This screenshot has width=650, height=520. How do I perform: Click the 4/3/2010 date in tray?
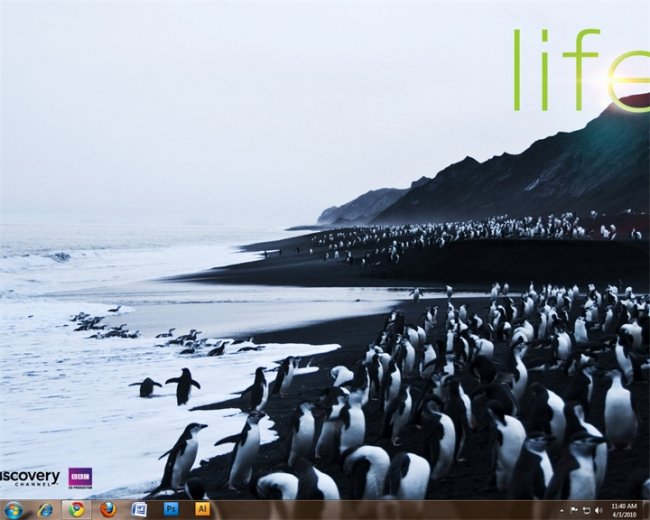623,514
